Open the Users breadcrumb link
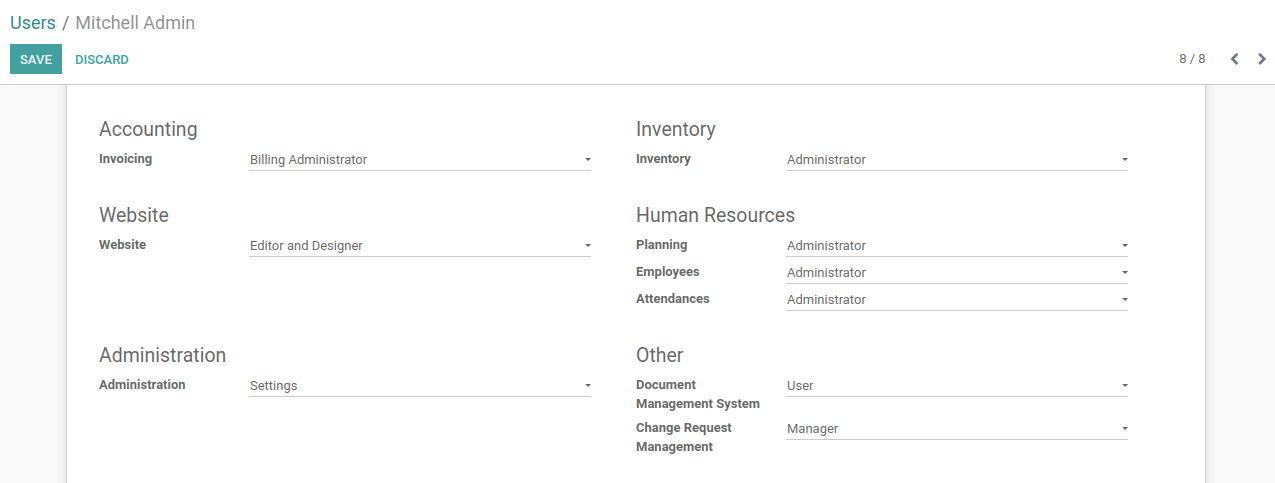The width and height of the screenshot is (1275, 483). point(33,22)
